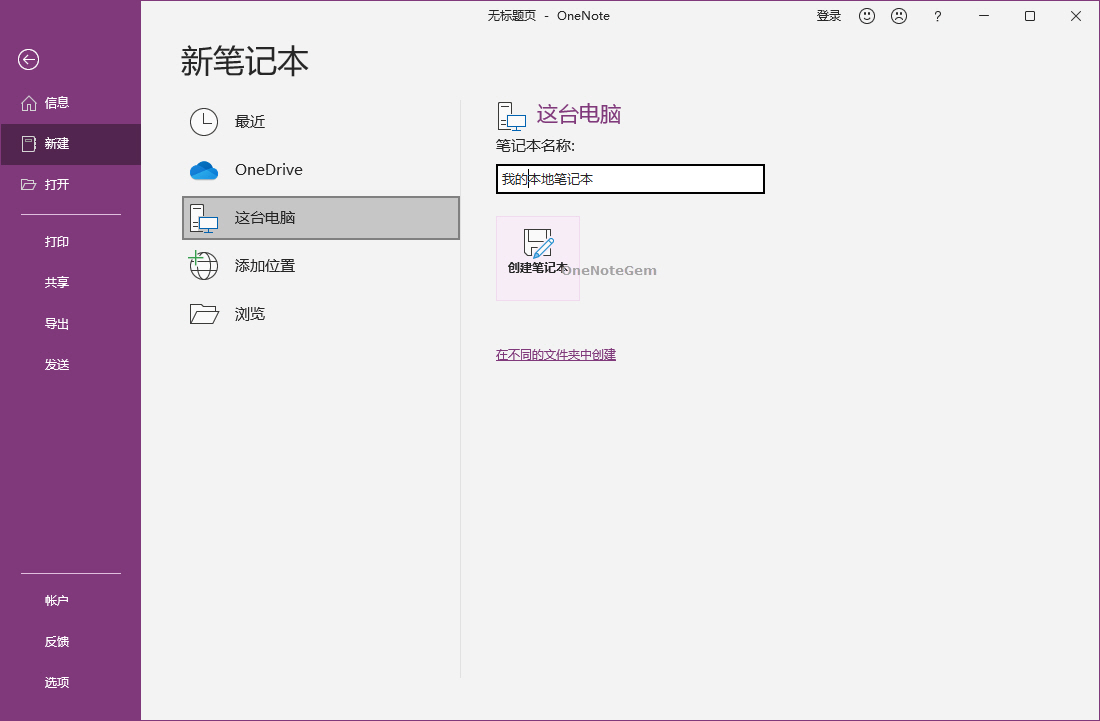Open help question mark icon
Screen dimensions: 1100x721
(x=938, y=16)
